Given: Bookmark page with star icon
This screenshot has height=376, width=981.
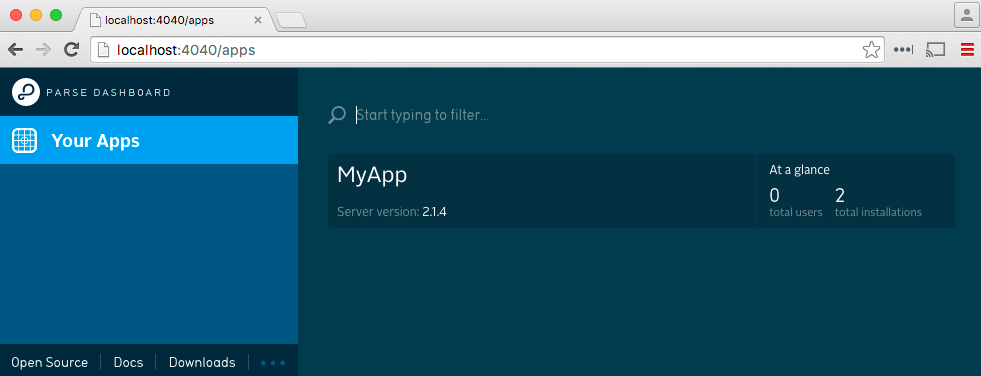Looking at the screenshot, I should point(871,50).
